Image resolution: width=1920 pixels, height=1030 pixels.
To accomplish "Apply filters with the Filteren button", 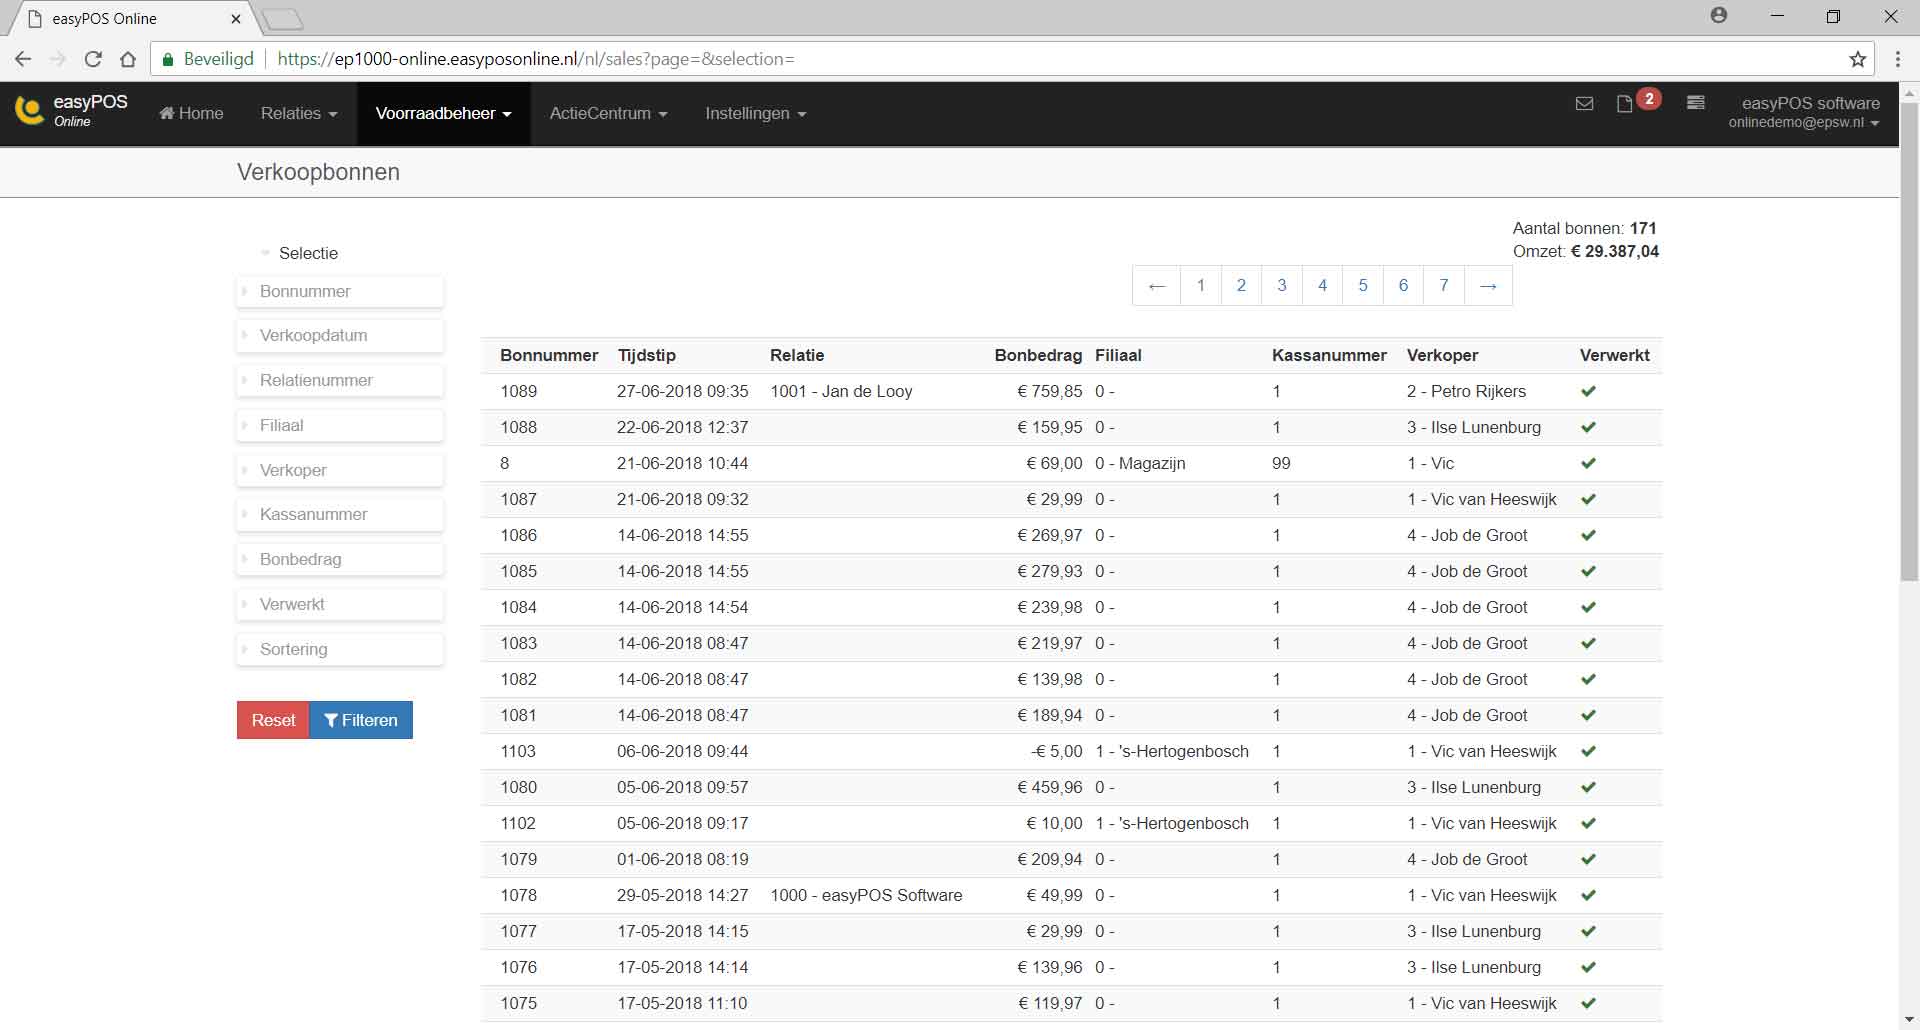I will click(361, 720).
